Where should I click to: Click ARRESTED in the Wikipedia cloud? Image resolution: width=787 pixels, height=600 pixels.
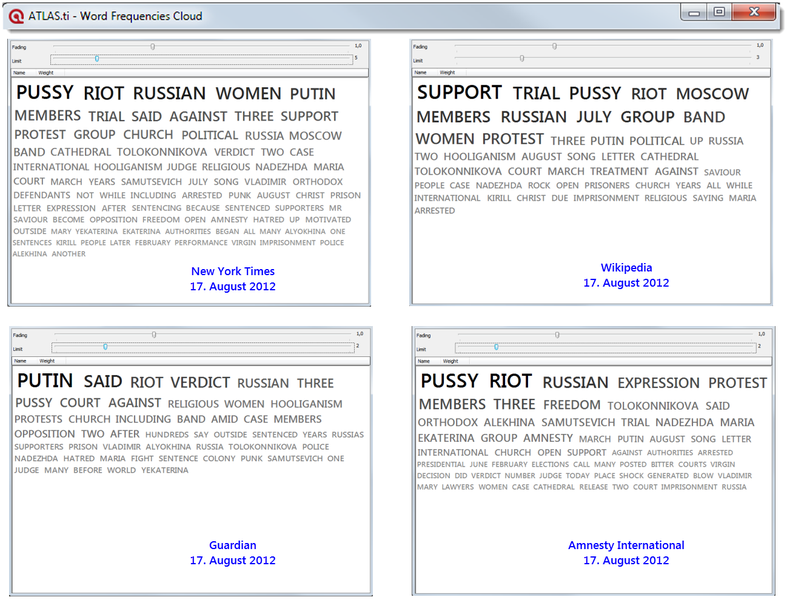point(435,211)
